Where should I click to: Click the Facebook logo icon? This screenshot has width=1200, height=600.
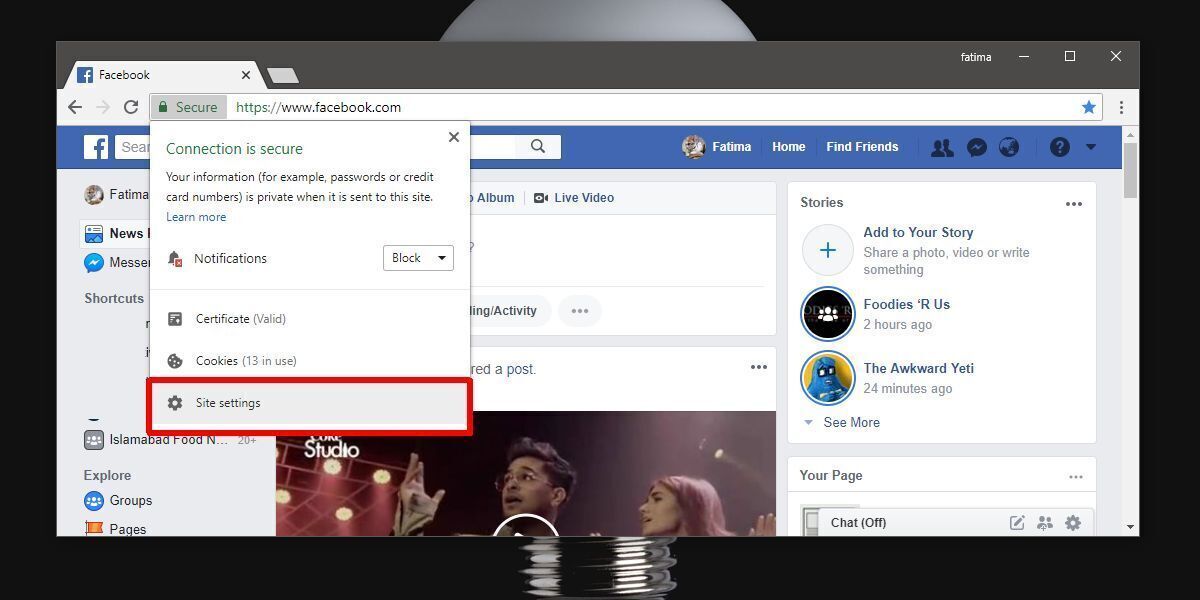[95, 146]
